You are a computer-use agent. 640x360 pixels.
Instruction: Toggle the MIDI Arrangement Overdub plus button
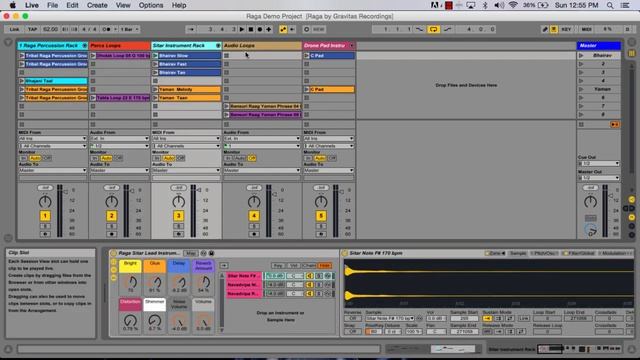(x=269, y=29)
